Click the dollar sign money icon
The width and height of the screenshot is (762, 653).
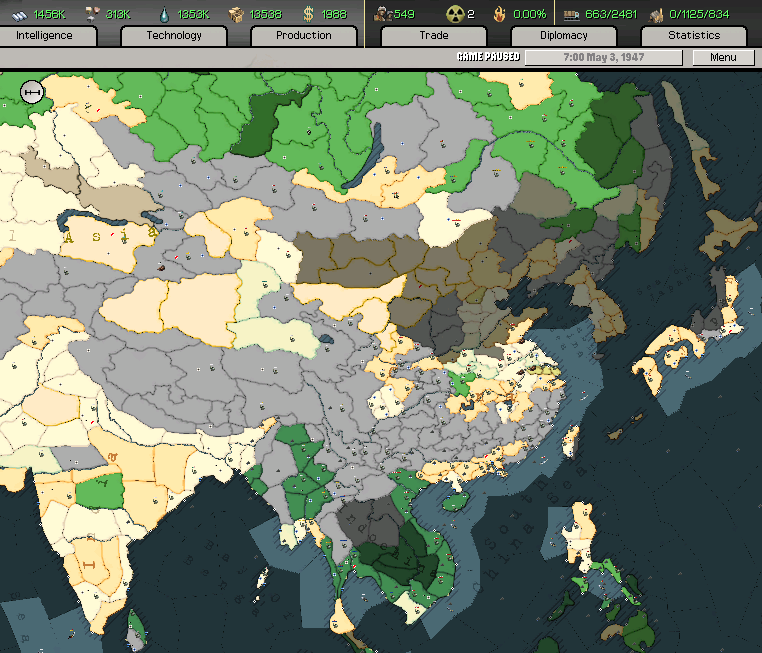pyautogui.click(x=308, y=14)
